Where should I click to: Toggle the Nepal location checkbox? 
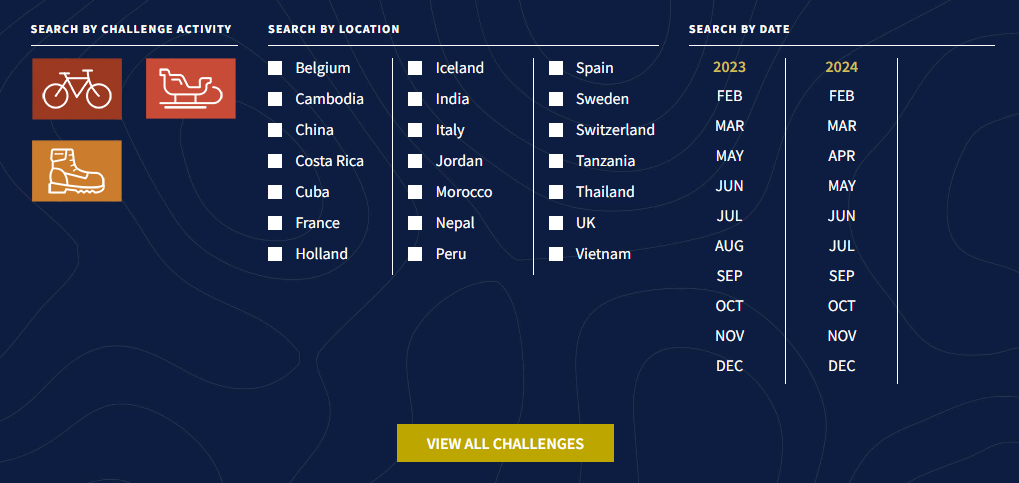tap(415, 223)
